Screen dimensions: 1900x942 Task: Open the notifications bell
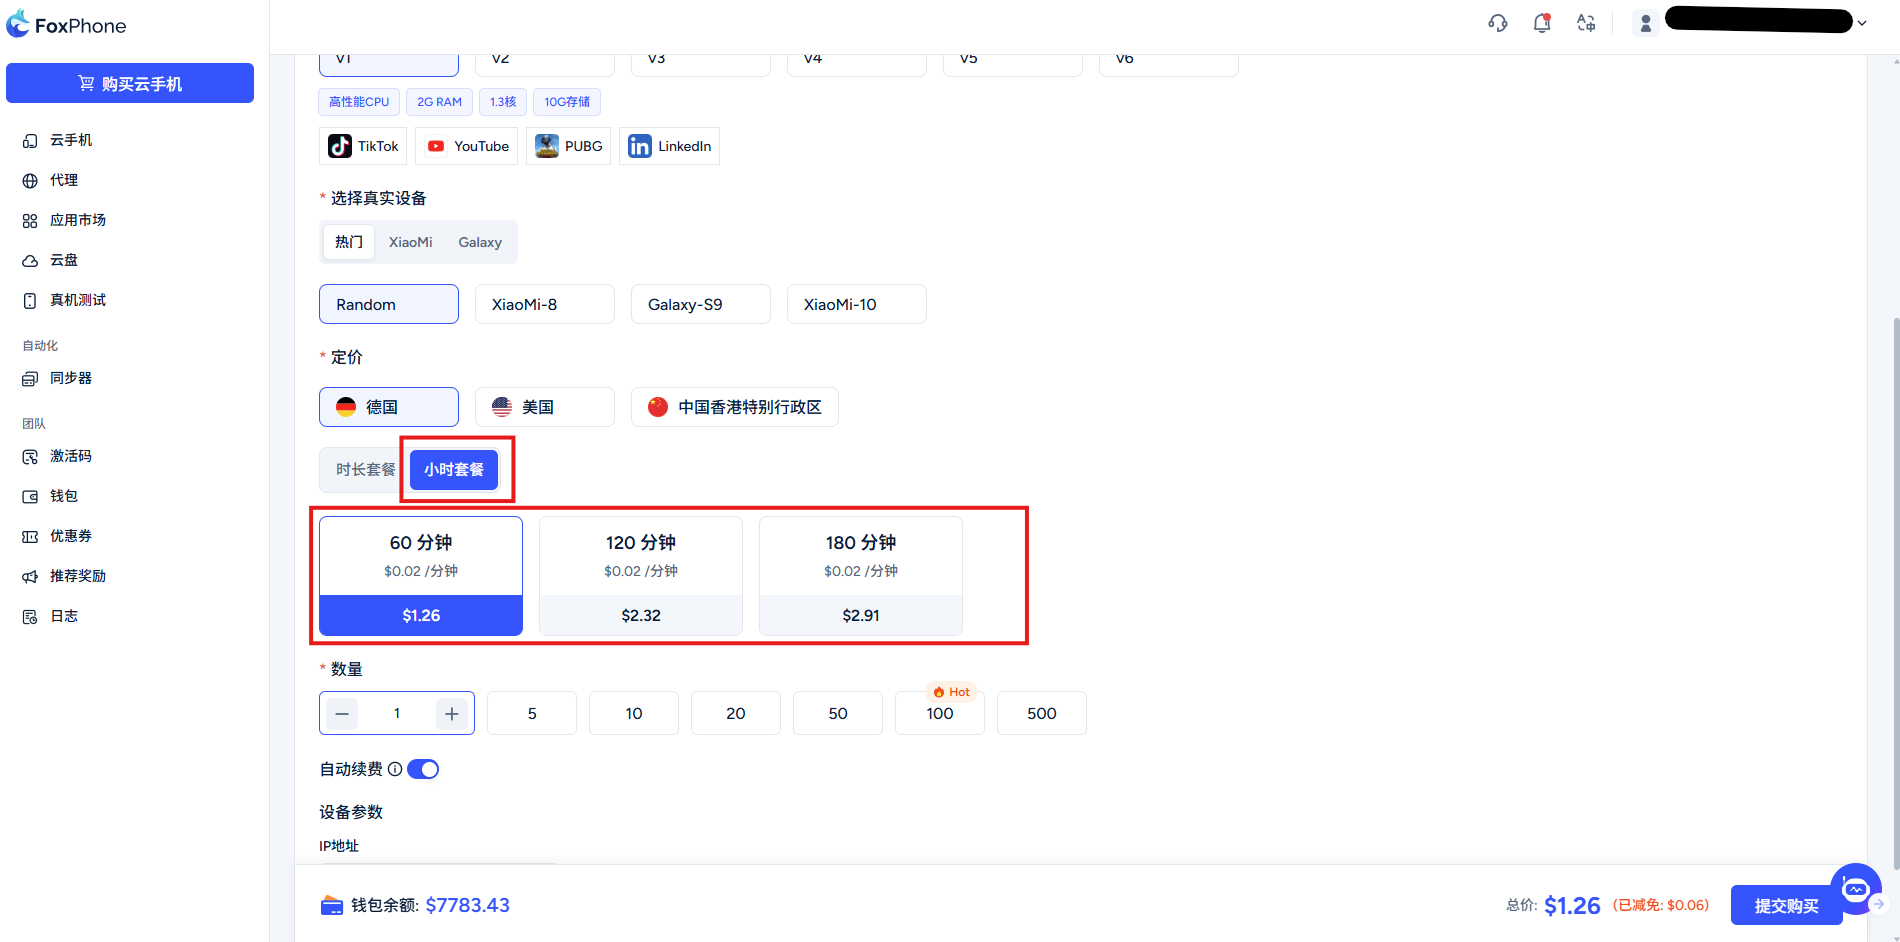1541,23
